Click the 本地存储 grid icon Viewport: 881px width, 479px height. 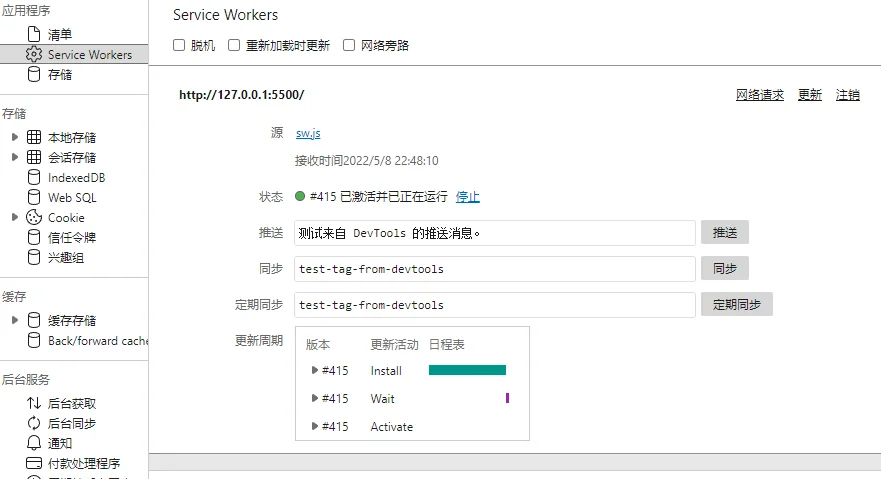point(34,137)
